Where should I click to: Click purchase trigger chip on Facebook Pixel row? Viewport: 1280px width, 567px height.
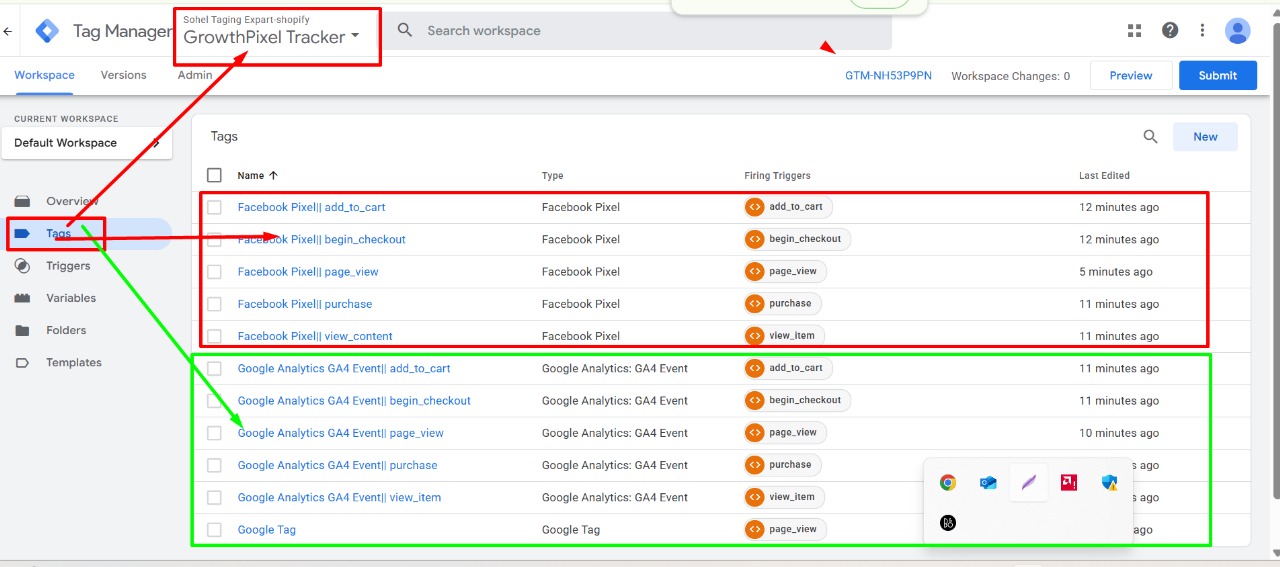pos(783,303)
